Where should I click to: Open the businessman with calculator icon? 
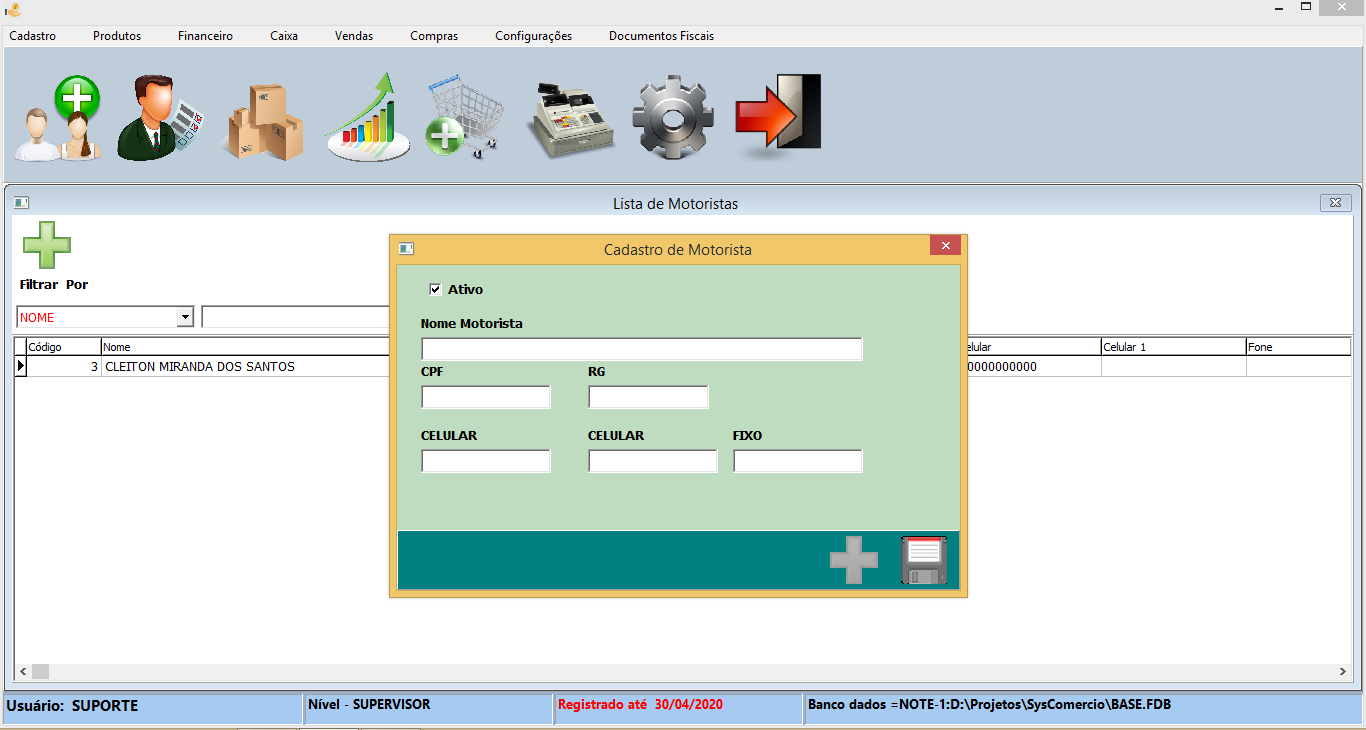pos(160,119)
